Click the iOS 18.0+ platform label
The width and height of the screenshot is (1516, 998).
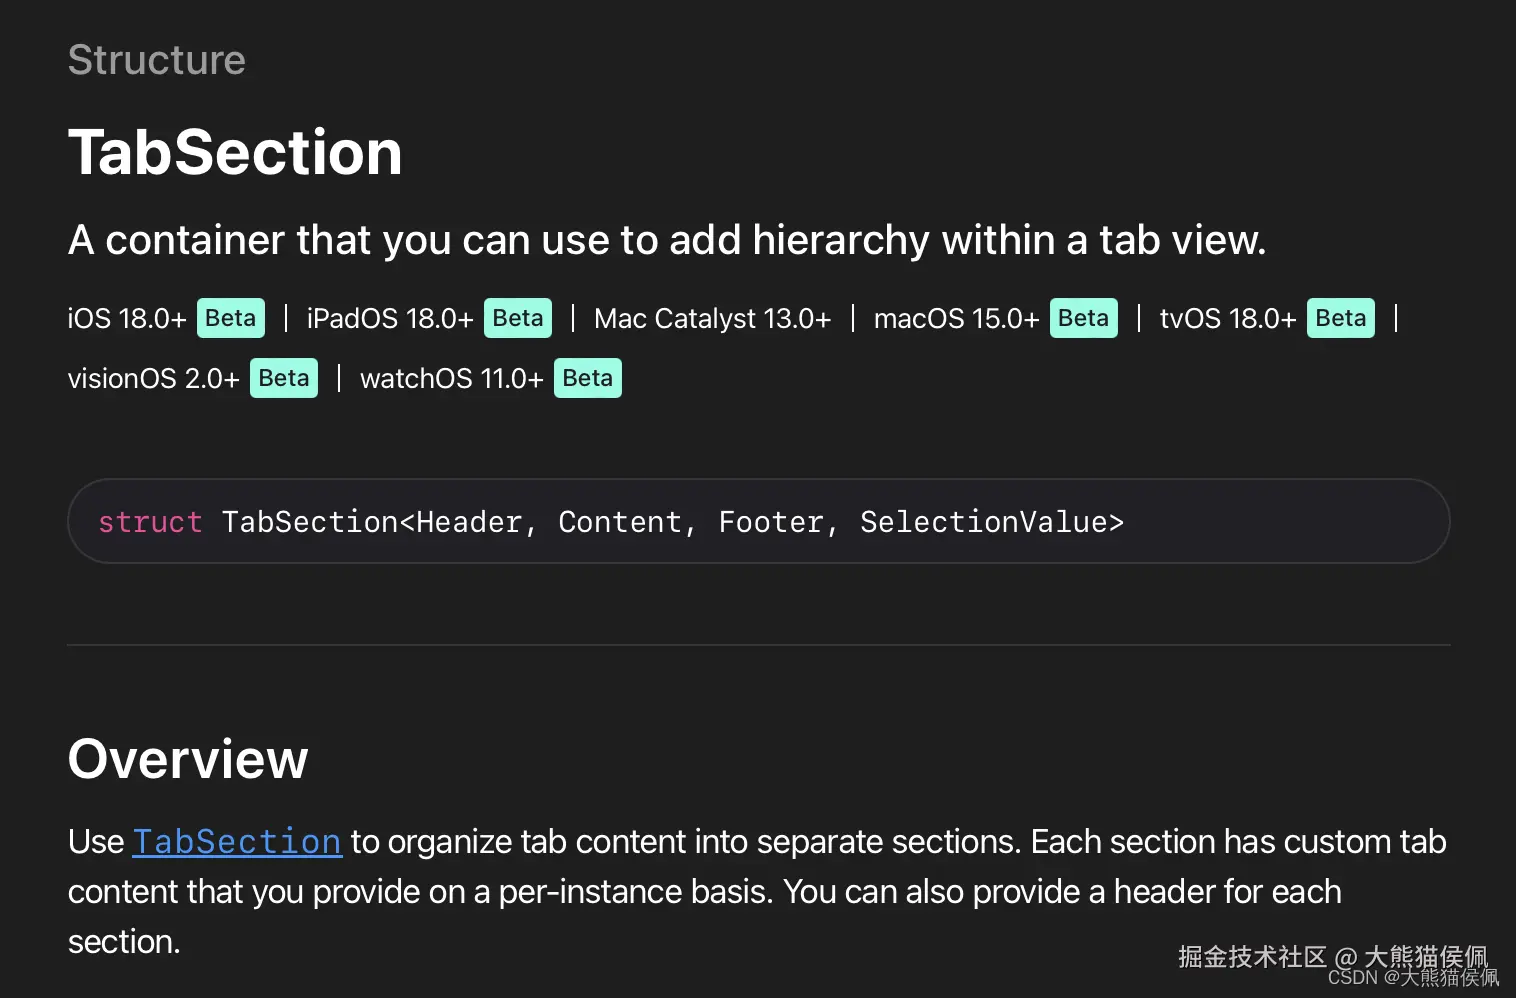tap(127, 319)
